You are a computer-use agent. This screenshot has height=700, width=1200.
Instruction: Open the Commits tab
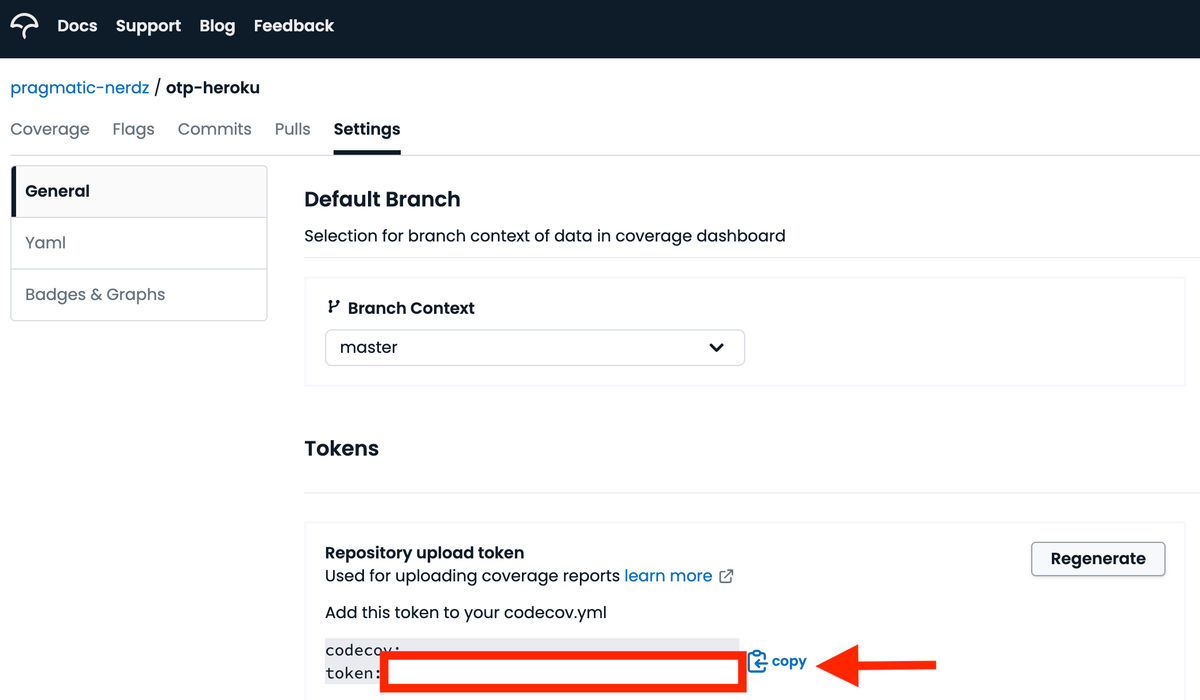(x=214, y=129)
